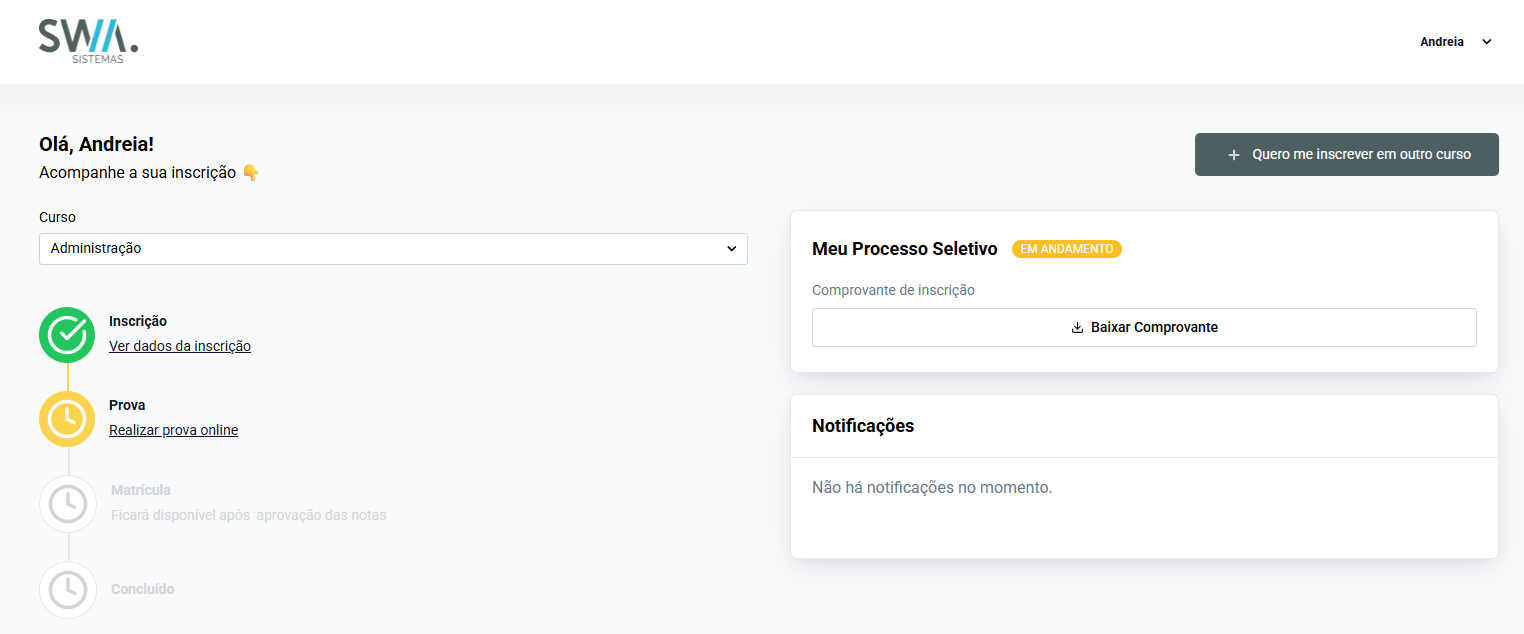Click Quero me inscrever em outro curso

pyautogui.click(x=1346, y=154)
